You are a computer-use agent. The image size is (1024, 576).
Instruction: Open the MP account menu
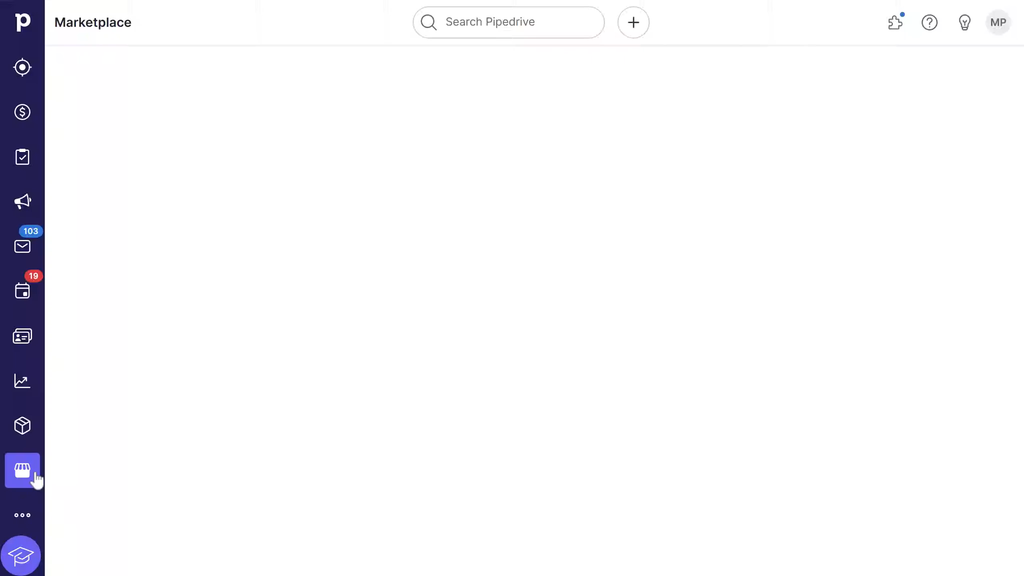pos(998,22)
